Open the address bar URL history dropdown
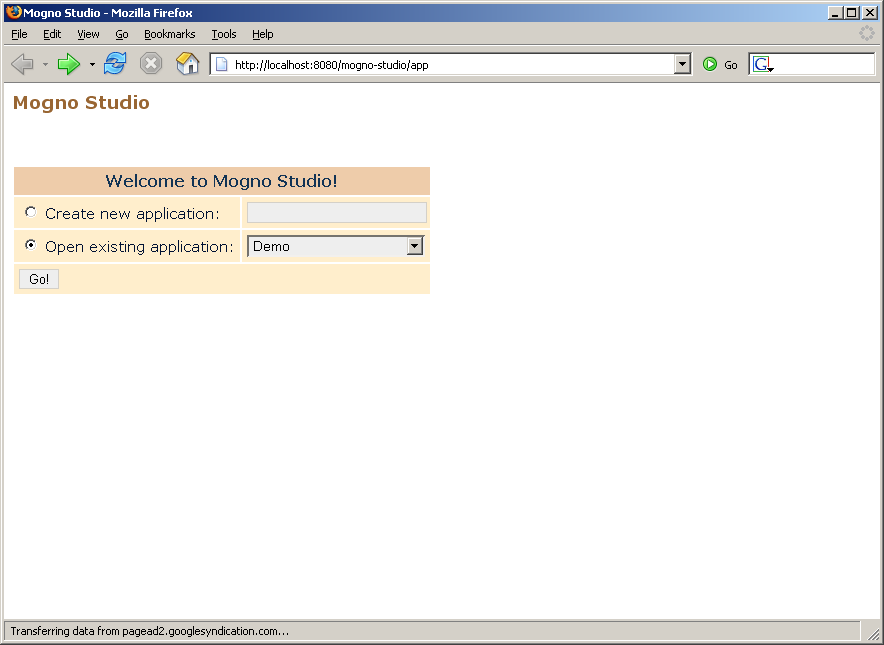This screenshot has height=645, width=884. click(683, 64)
